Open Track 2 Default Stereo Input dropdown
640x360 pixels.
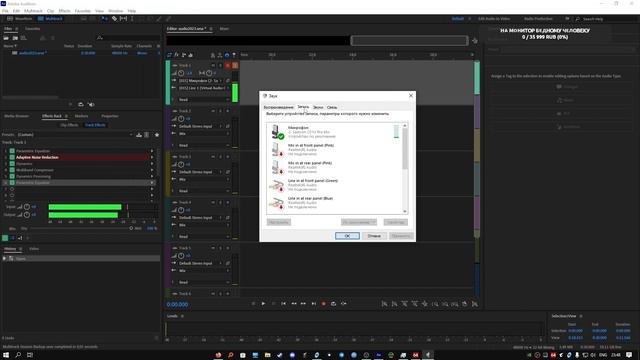coord(200,127)
